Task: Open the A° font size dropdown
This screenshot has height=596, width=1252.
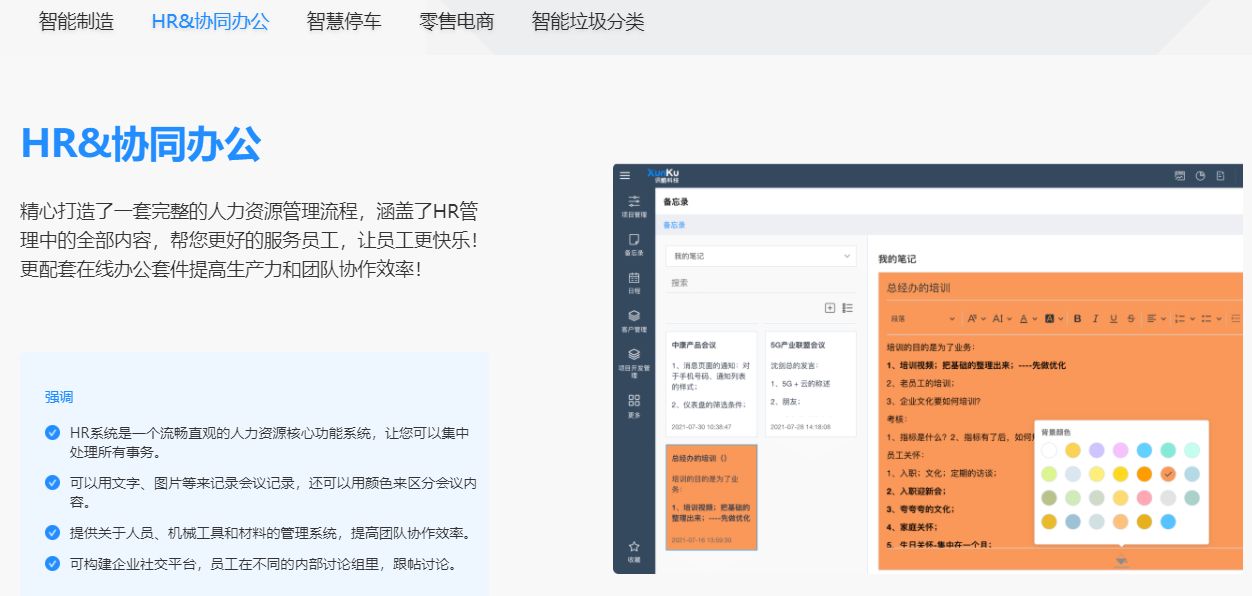Action: click(x=975, y=319)
